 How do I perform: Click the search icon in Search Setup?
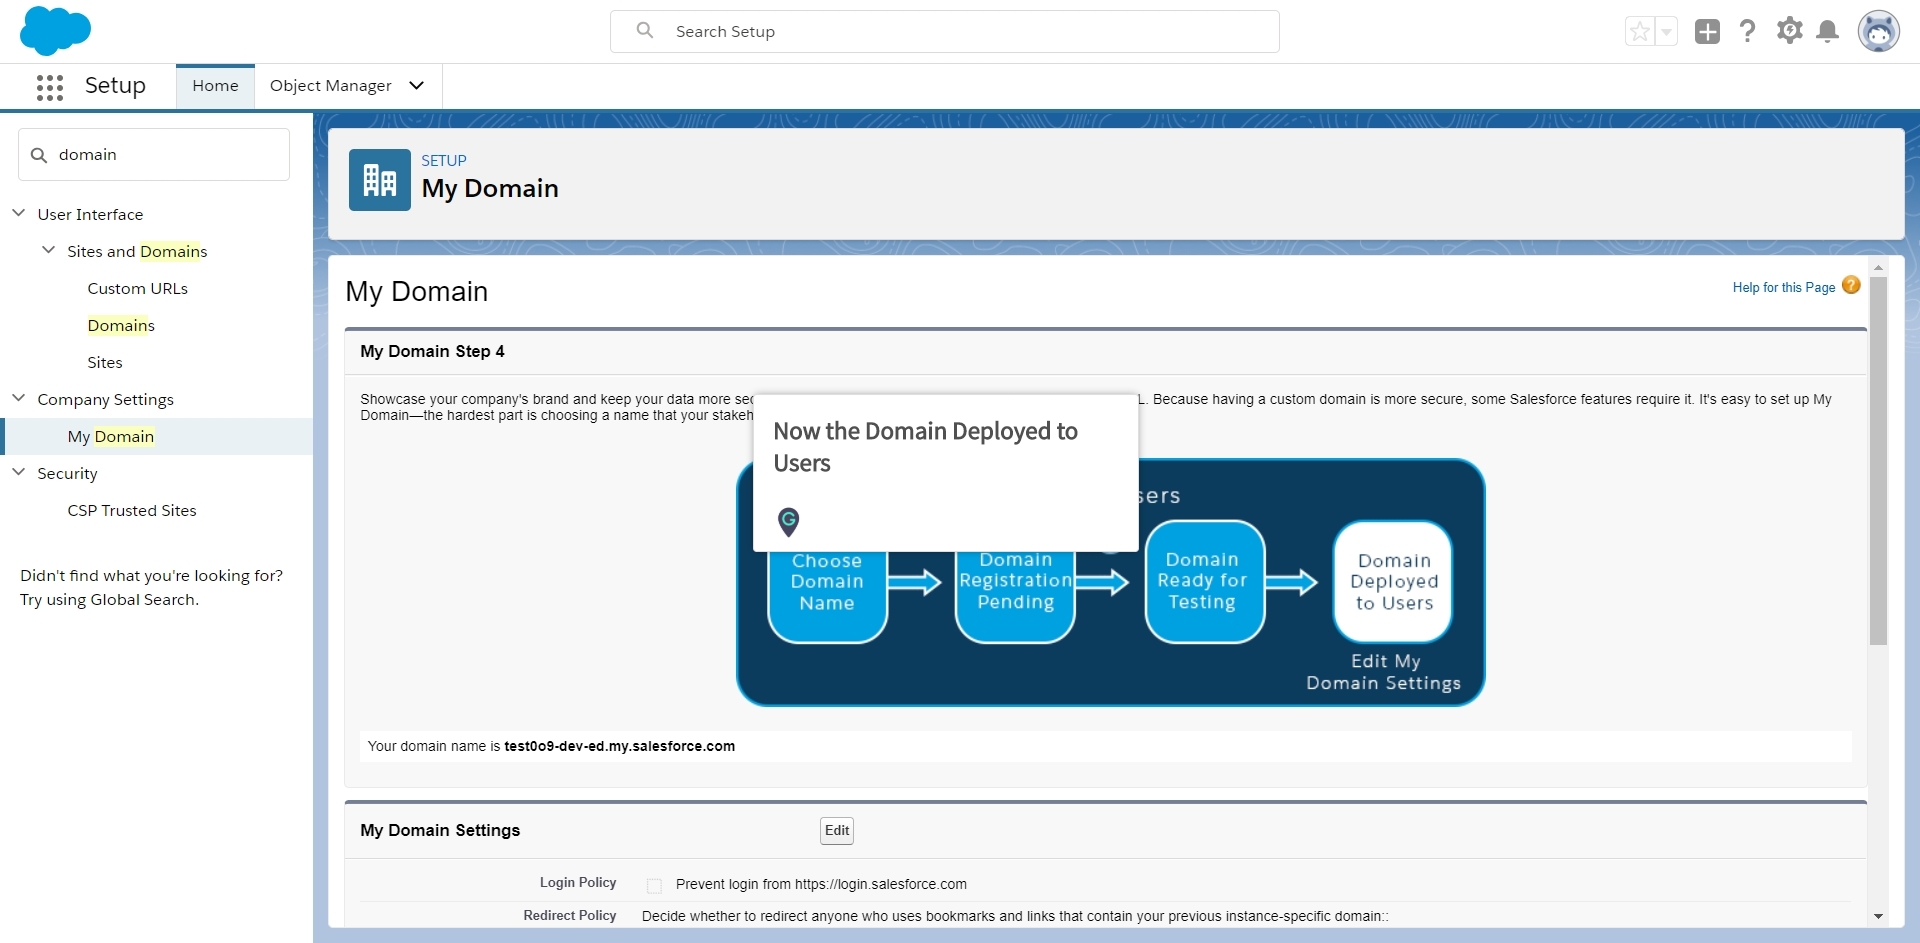pyautogui.click(x=645, y=31)
